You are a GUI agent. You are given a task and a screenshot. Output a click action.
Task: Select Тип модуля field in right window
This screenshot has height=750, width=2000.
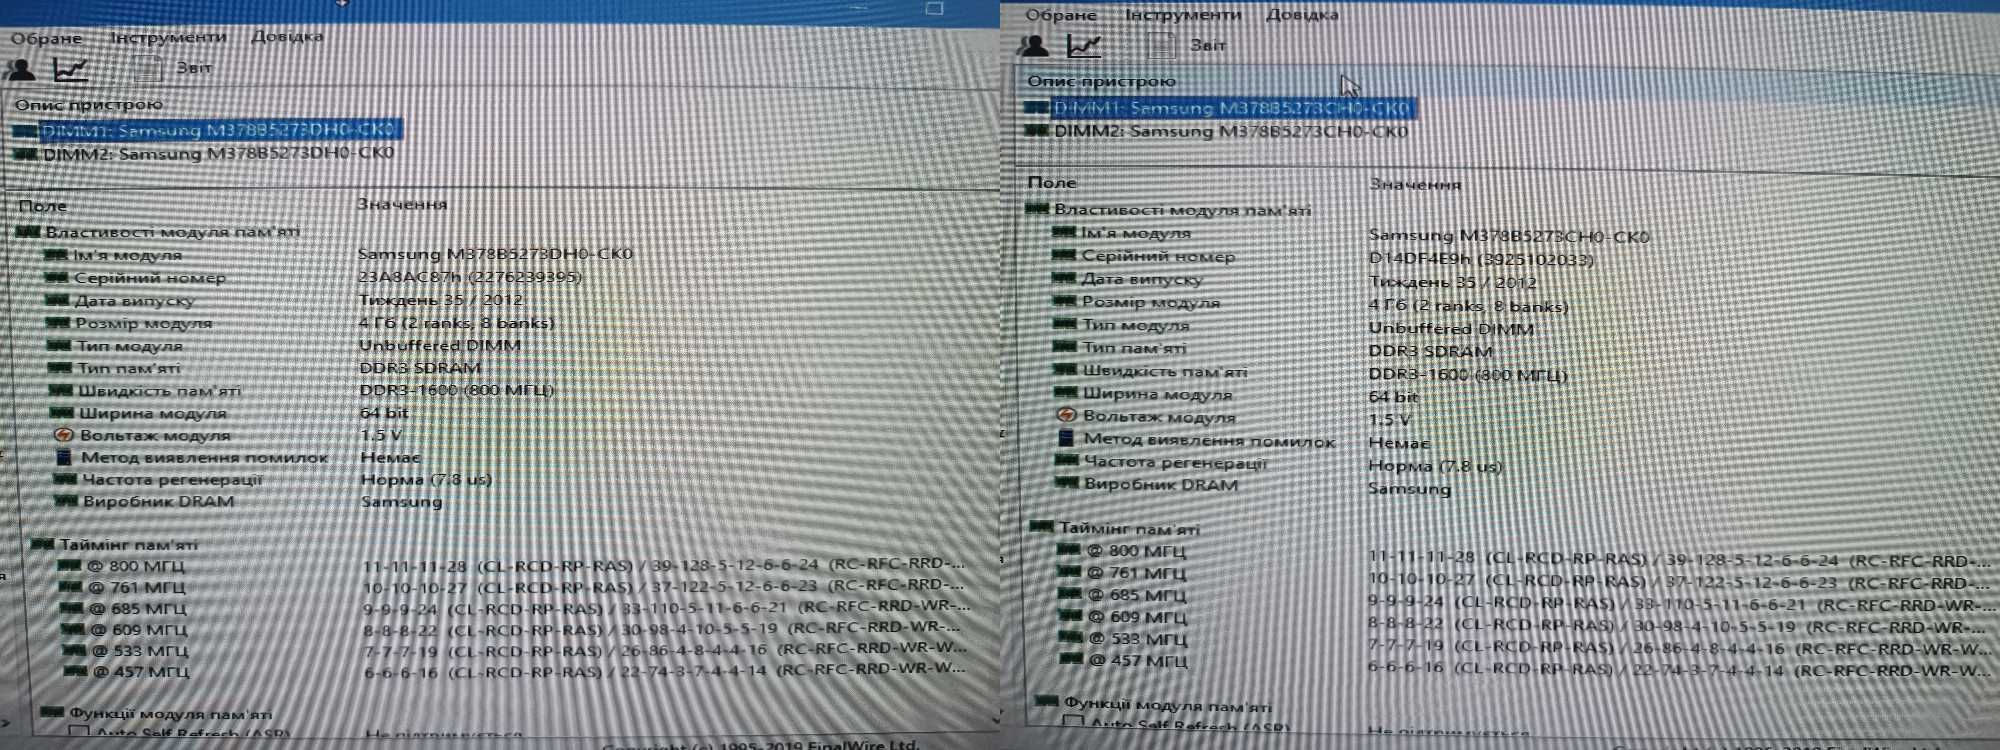pos(1135,325)
